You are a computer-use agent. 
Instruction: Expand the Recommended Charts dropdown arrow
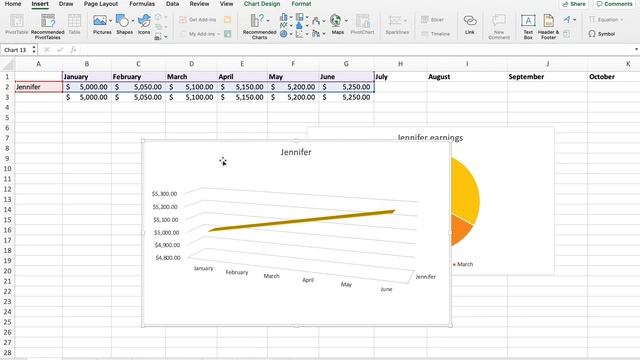pos(268,20)
